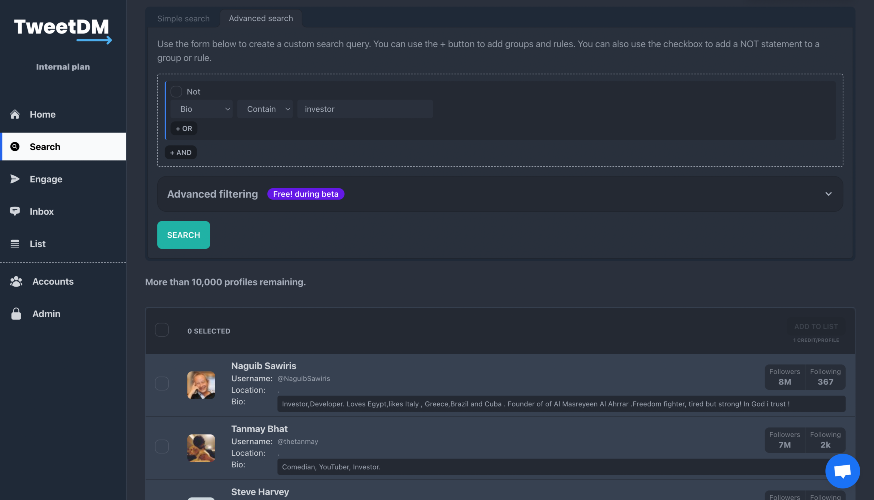874x500 pixels.
Task: Select the Advanced search tab
Action: 261,18
